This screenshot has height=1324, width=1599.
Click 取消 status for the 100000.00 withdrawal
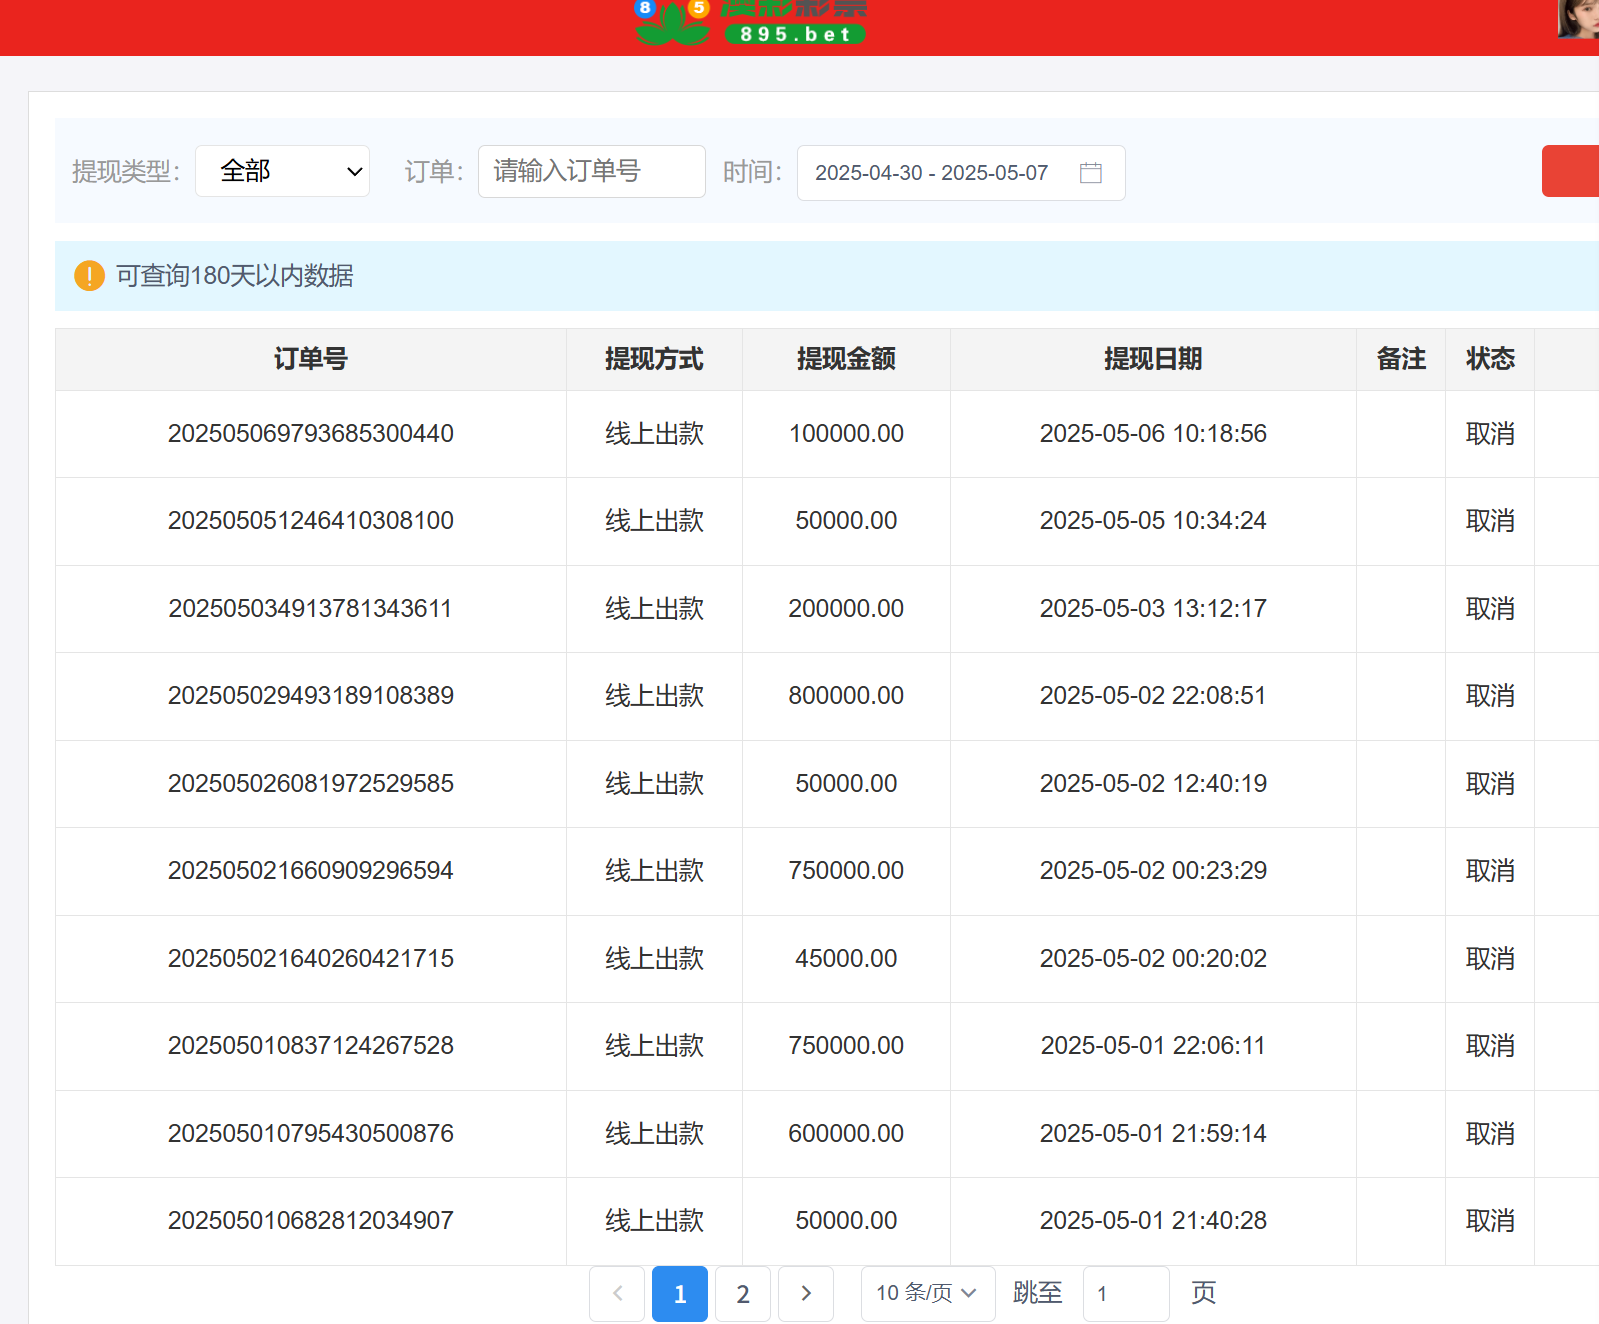1489,434
